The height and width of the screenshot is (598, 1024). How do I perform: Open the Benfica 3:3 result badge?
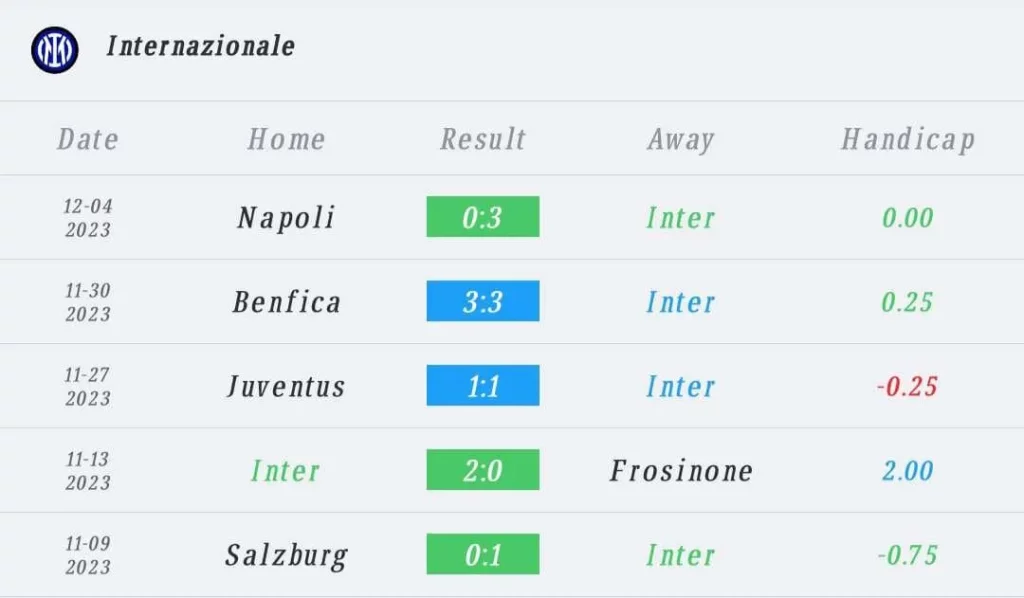483,301
